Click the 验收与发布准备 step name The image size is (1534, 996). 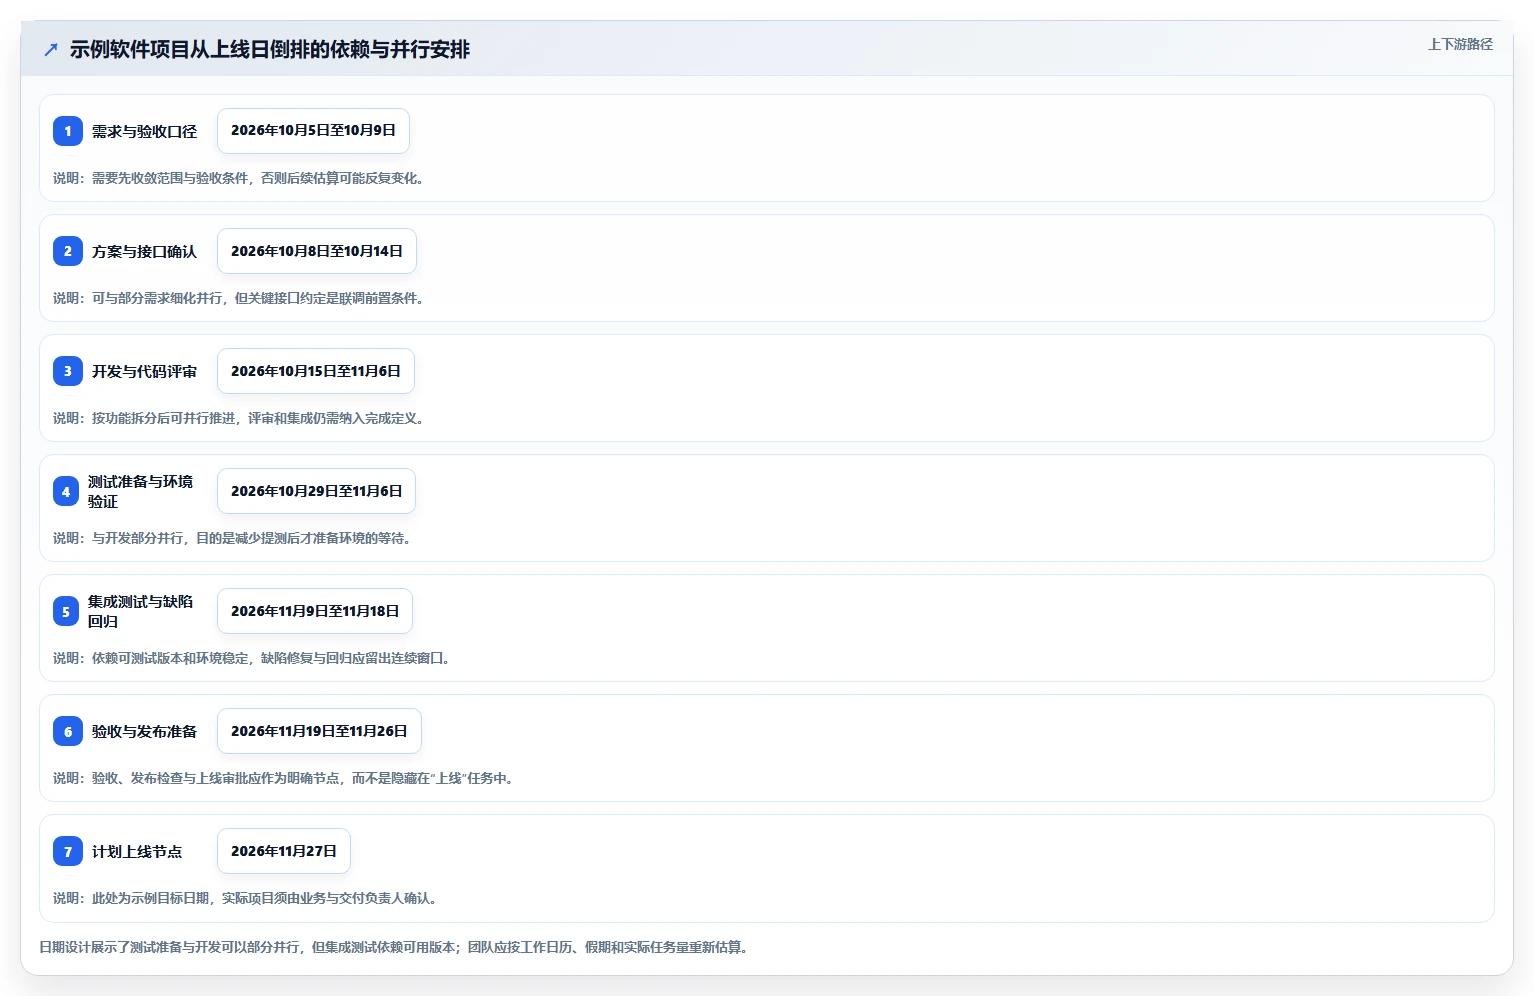coord(144,731)
